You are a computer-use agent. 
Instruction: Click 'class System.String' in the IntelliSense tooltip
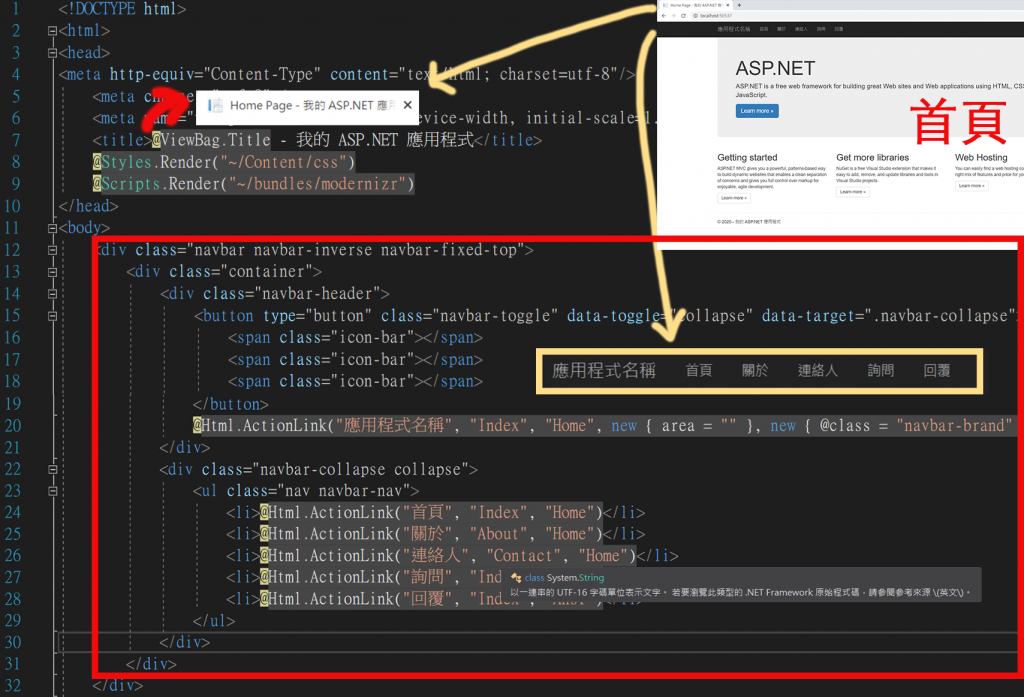coord(564,578)
